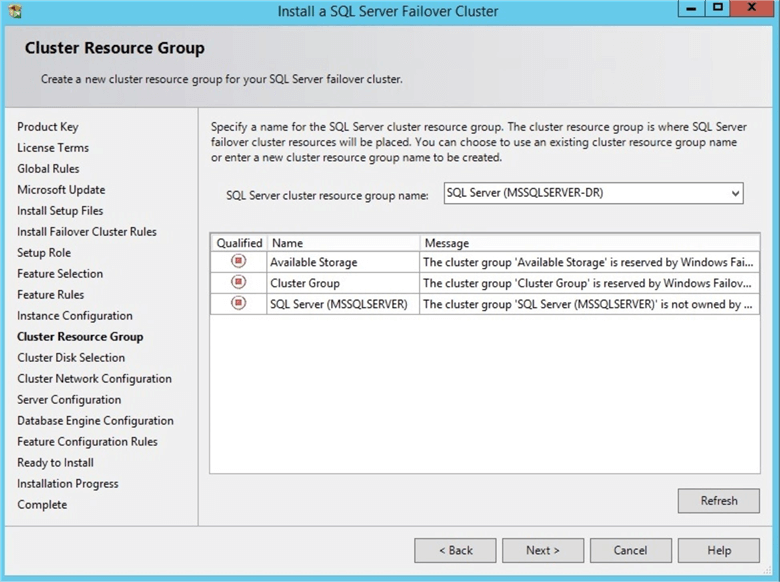
Task: Select the SQL Server (MSSQLSERVER) name cell
Action: click(x=343, y=304)
